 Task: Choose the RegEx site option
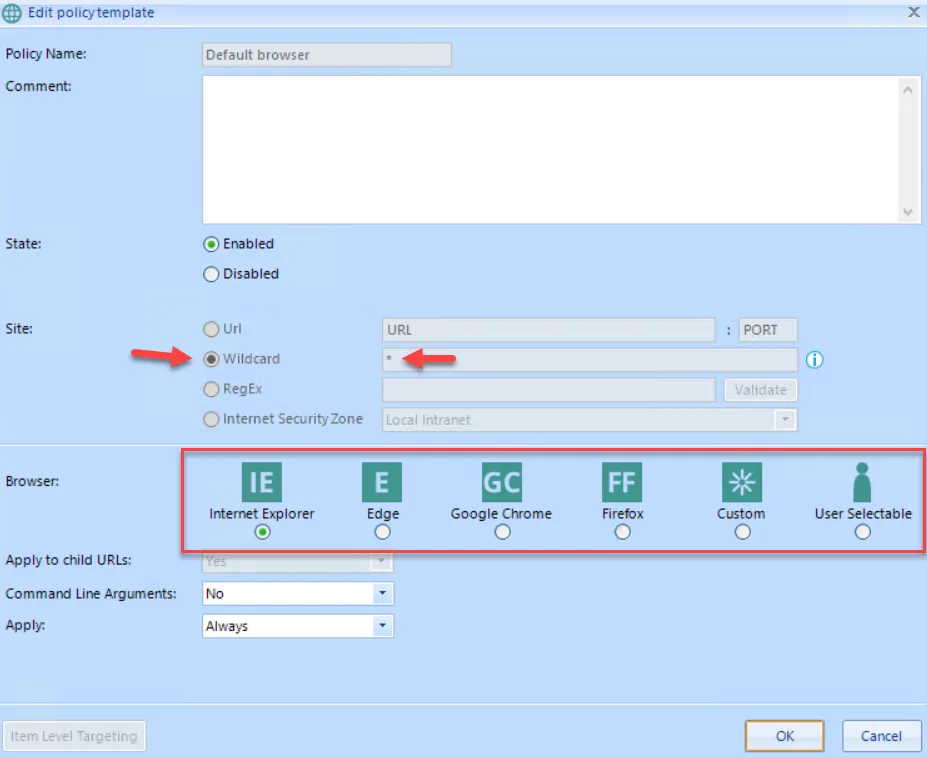point(211,389)
